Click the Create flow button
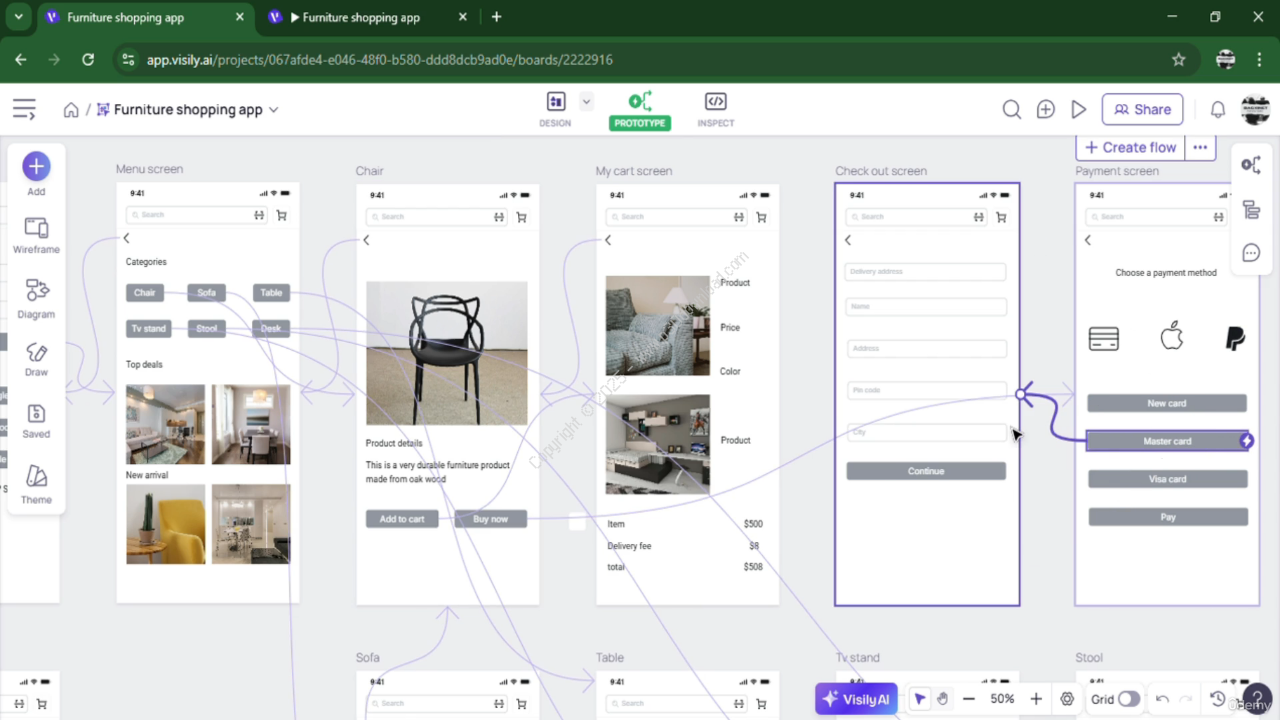Image resolution: width=1280 pixels, height=720 pixels. tap(1130, 147)
